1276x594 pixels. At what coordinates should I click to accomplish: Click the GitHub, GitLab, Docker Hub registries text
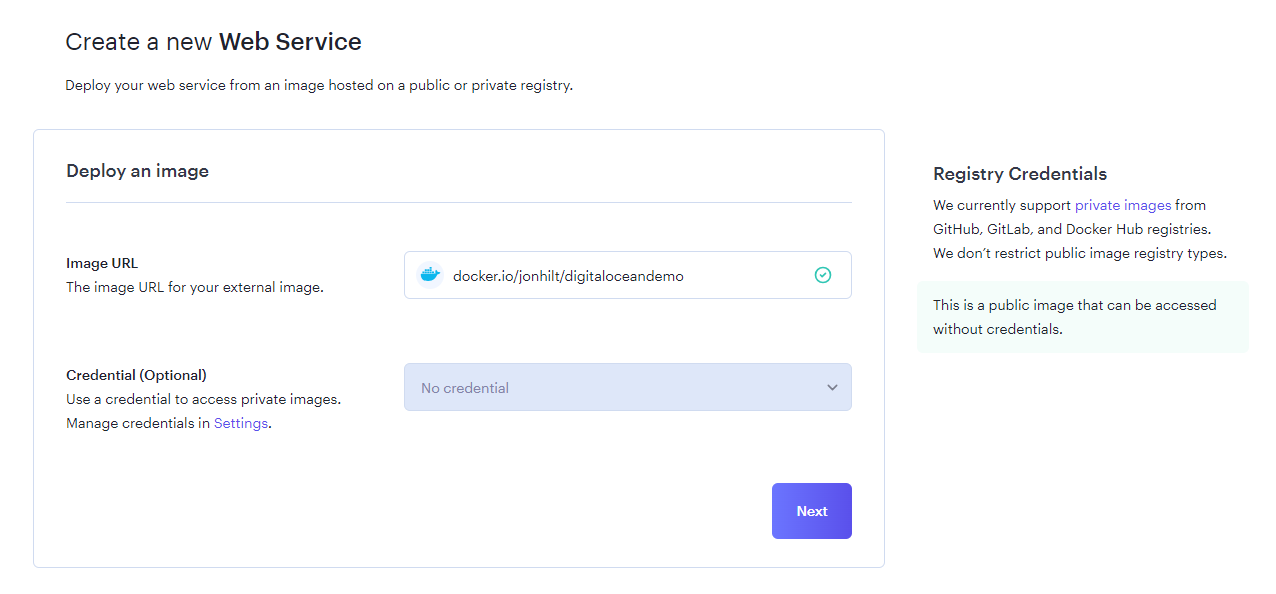tap(1072, 229)
